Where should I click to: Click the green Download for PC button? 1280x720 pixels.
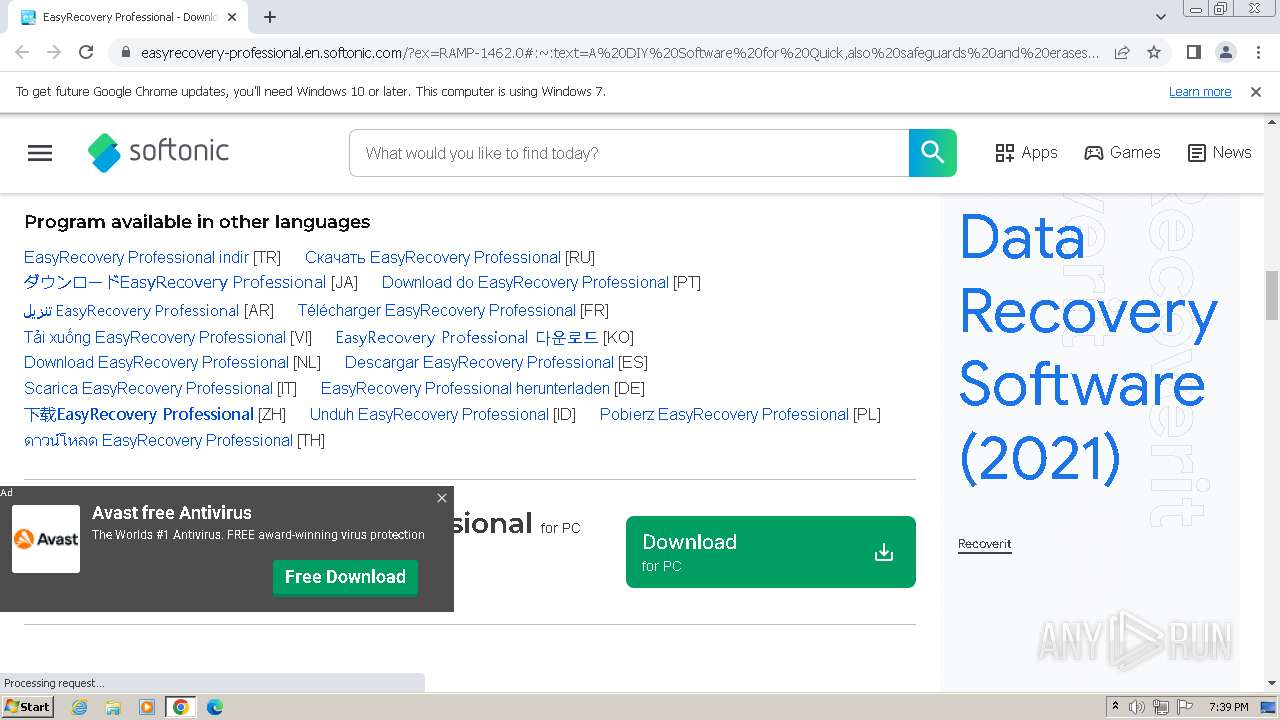pos(770,552)
